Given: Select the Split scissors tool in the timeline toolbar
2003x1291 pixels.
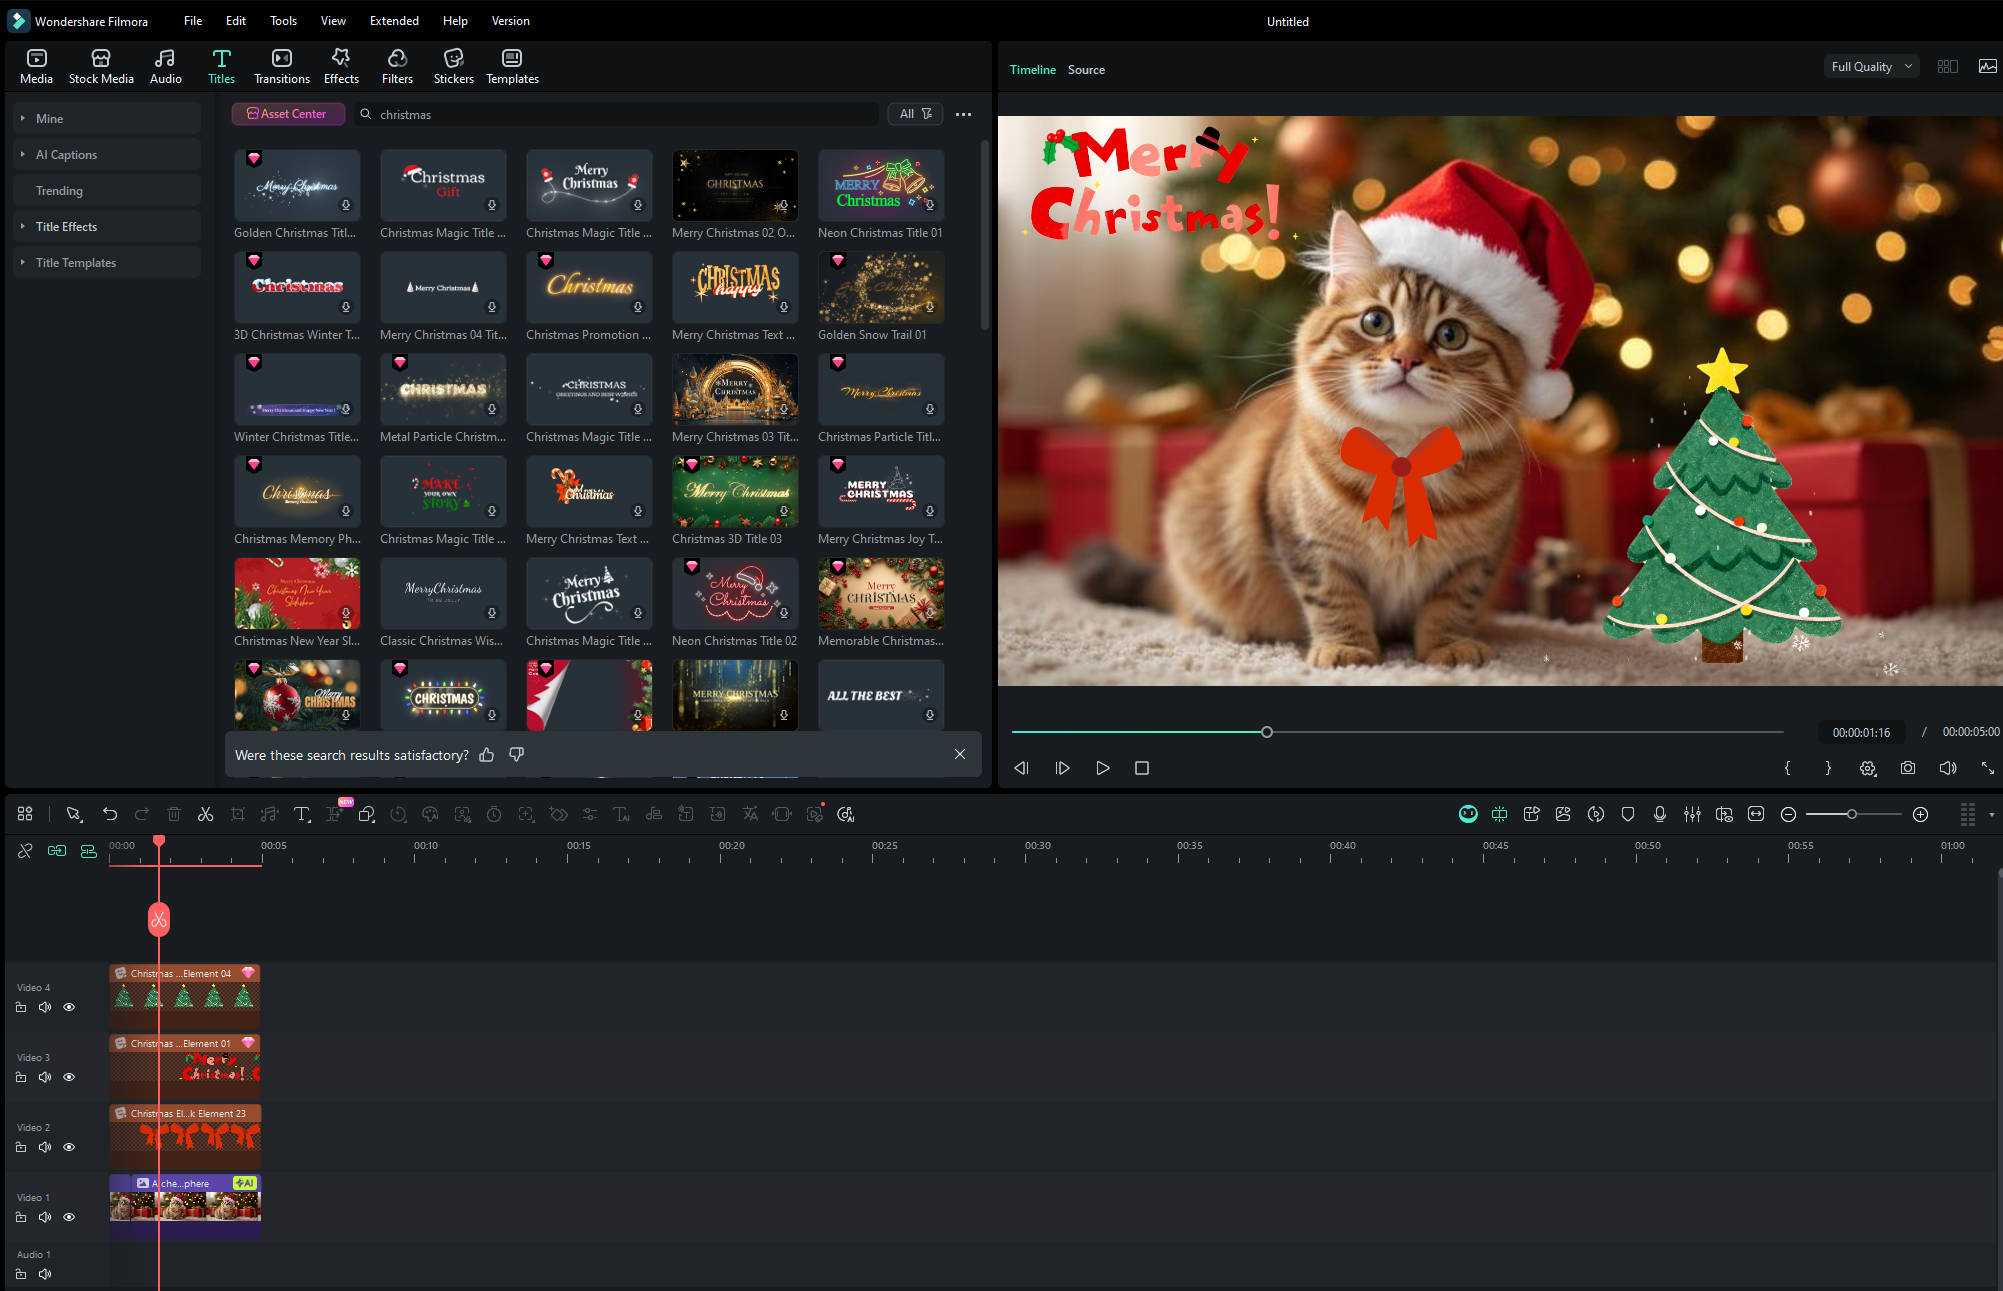Looking at the screenshot, I should click(x=206, y=814).
